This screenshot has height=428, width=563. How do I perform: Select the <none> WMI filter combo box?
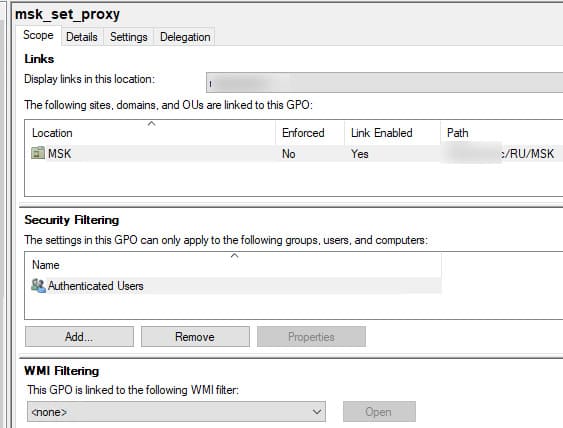[176, 411]
